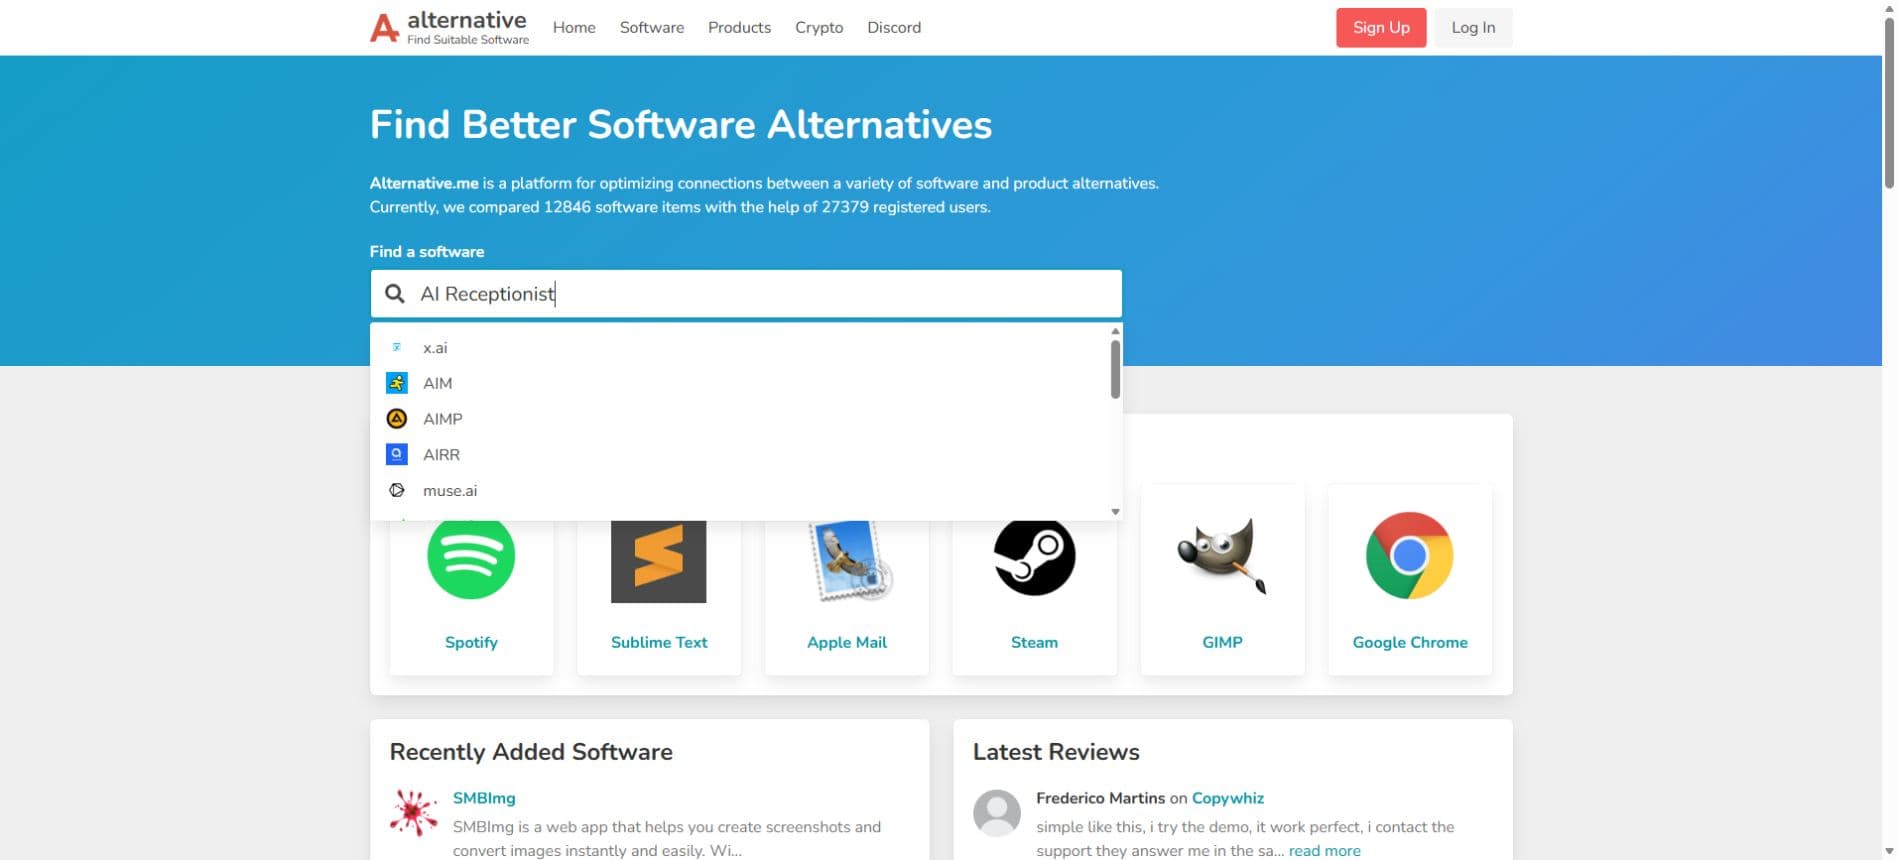Open the Google Chrome link
The width and height of the screenshot is (1897, 860).
point(1410,643)
